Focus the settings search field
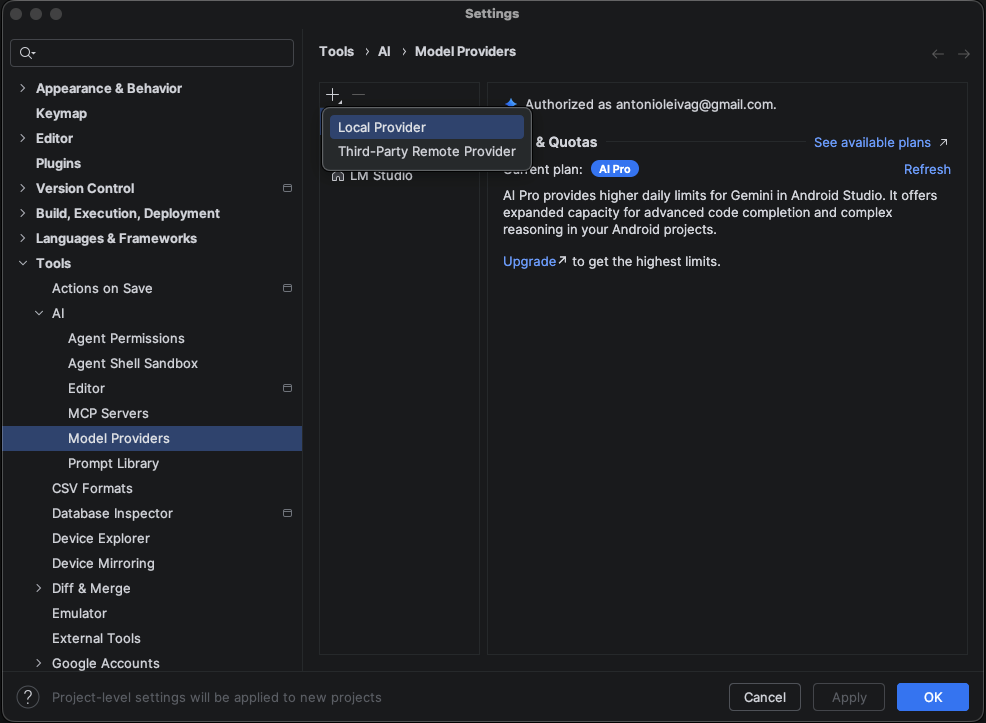Screen dimensions: 986x723 click(152, 53)
